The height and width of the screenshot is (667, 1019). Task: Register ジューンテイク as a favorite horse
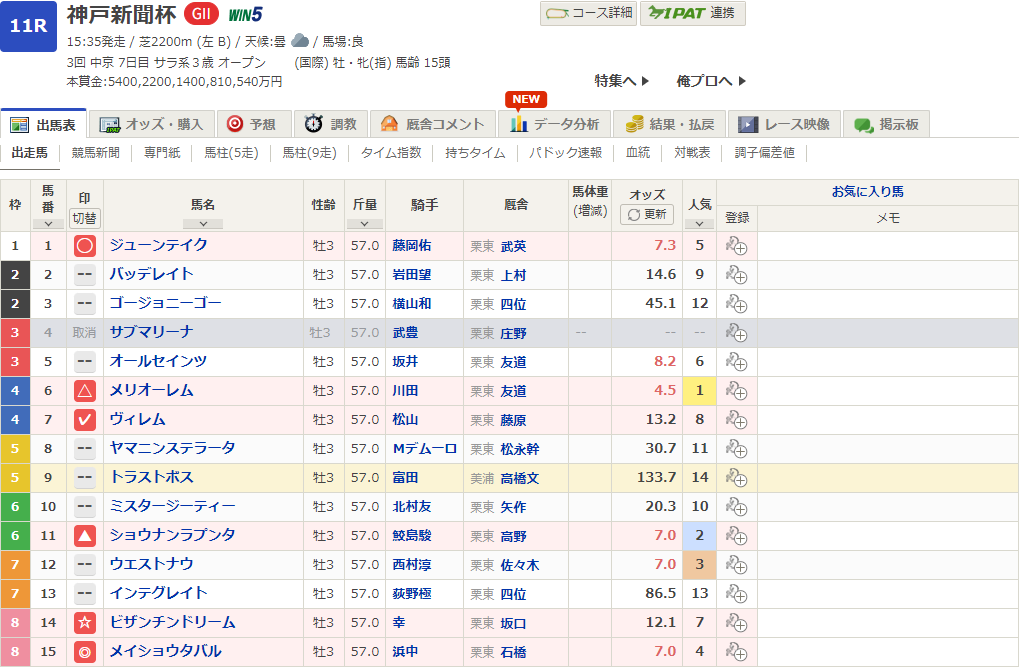point(737,245)
